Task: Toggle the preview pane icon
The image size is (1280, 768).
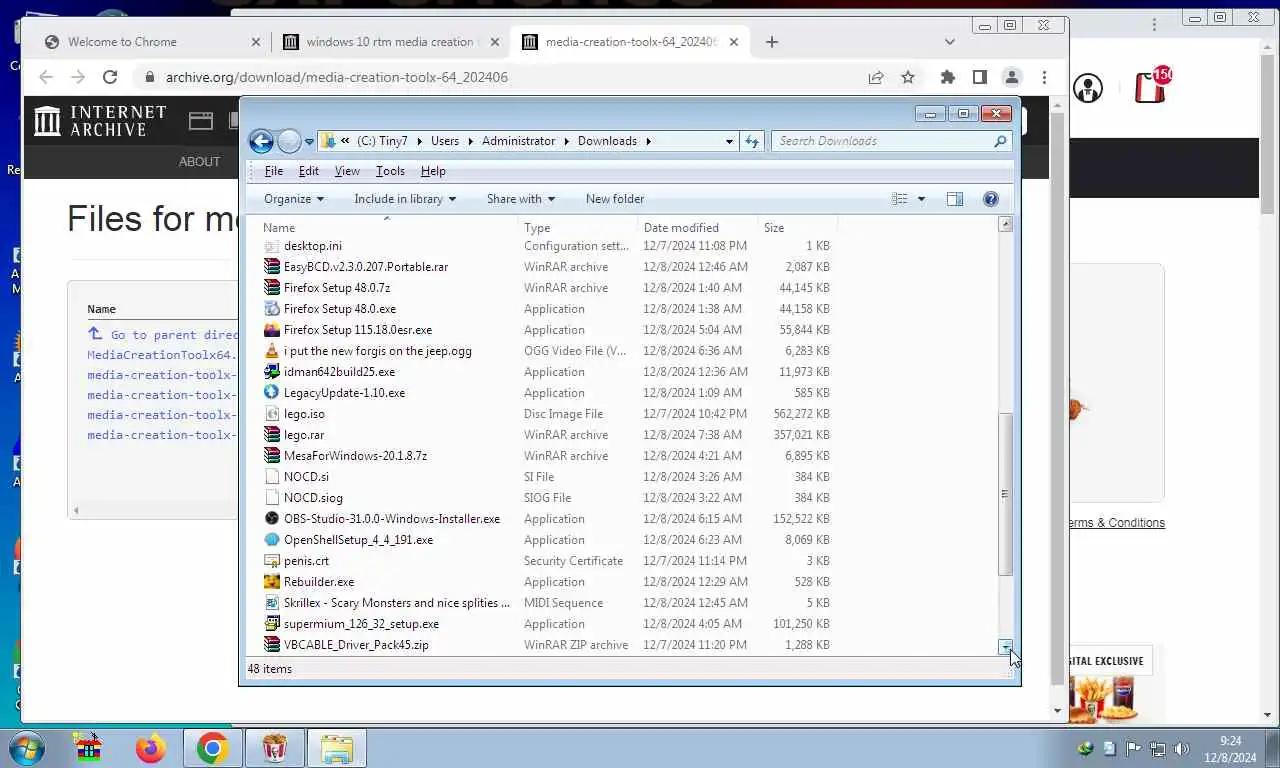Action: point(955,199)
